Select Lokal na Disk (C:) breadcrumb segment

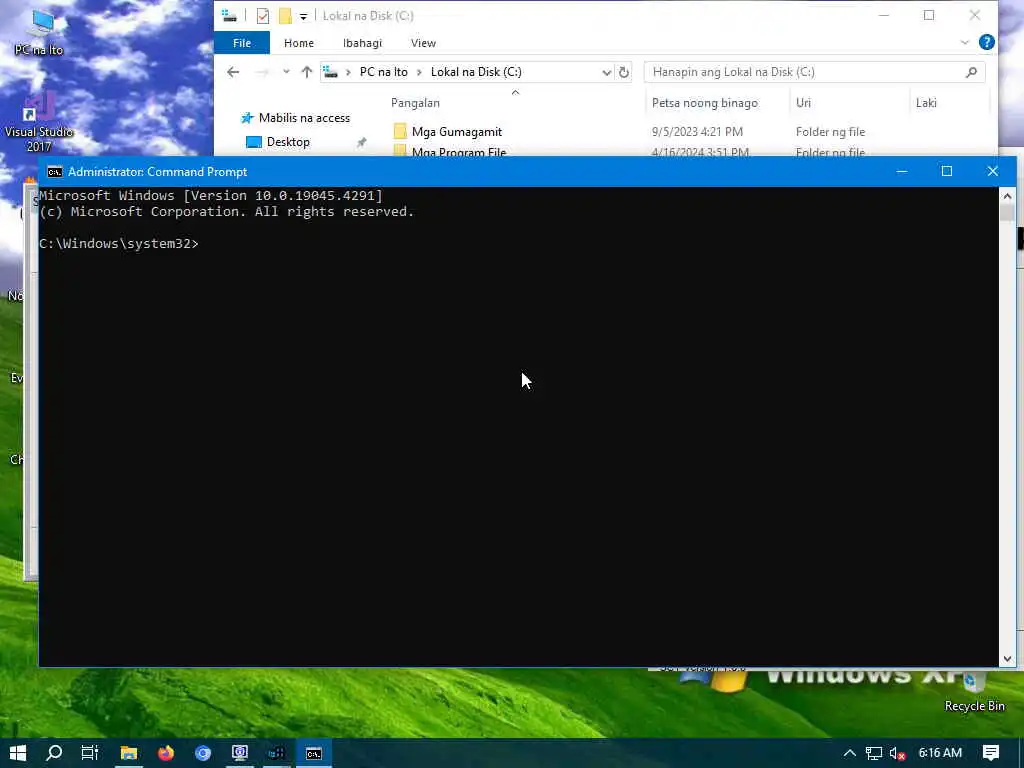click(x=476, y=72)
